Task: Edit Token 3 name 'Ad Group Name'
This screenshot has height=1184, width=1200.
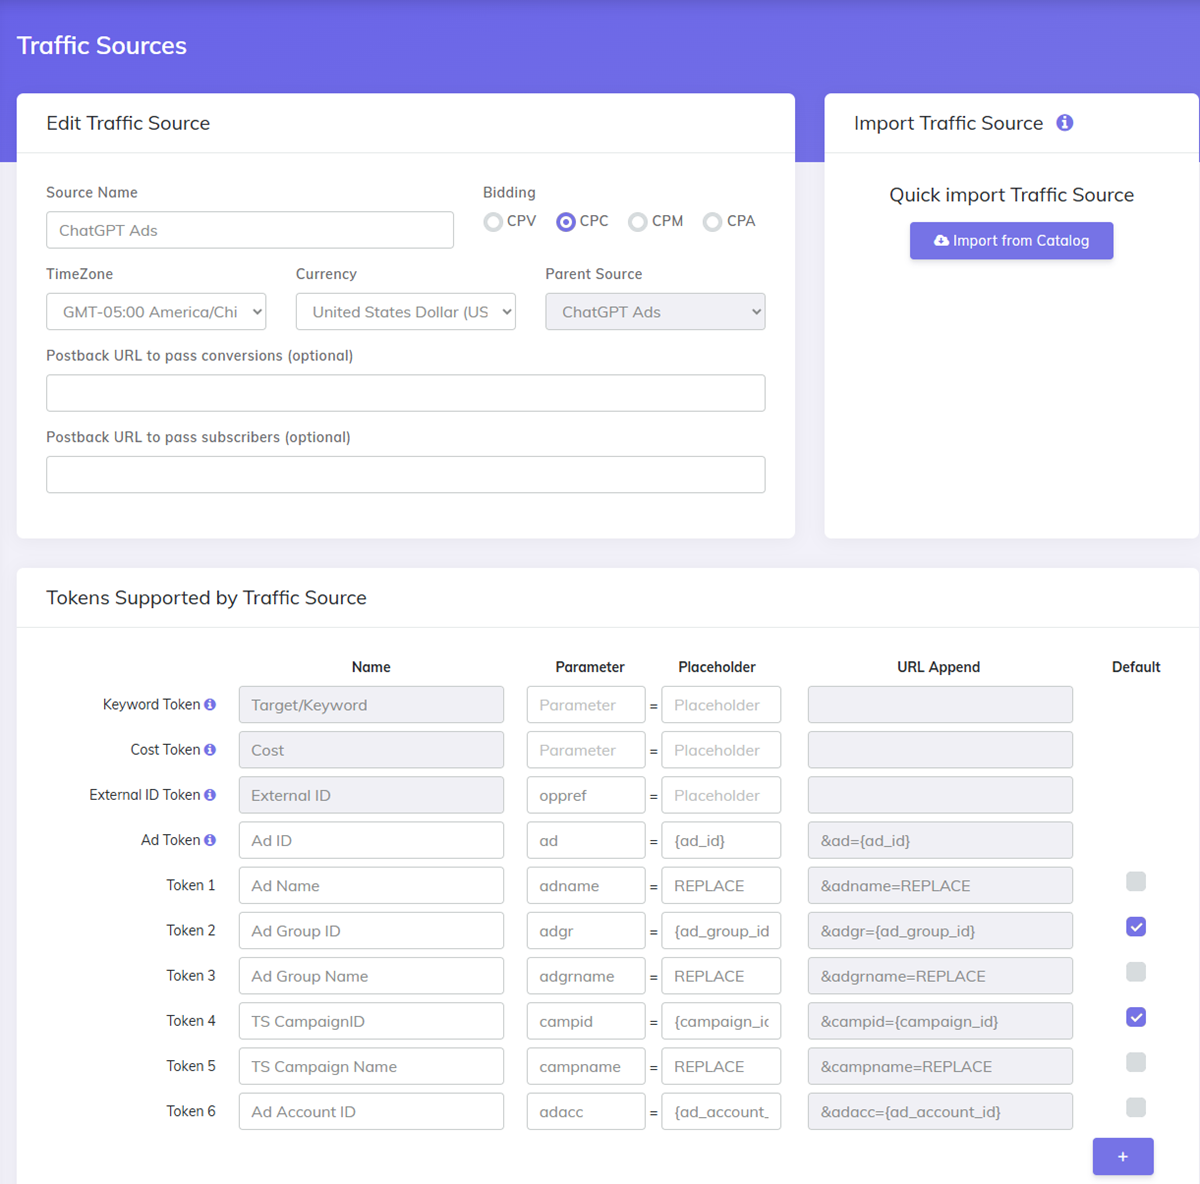Action: tap(371, 976)
